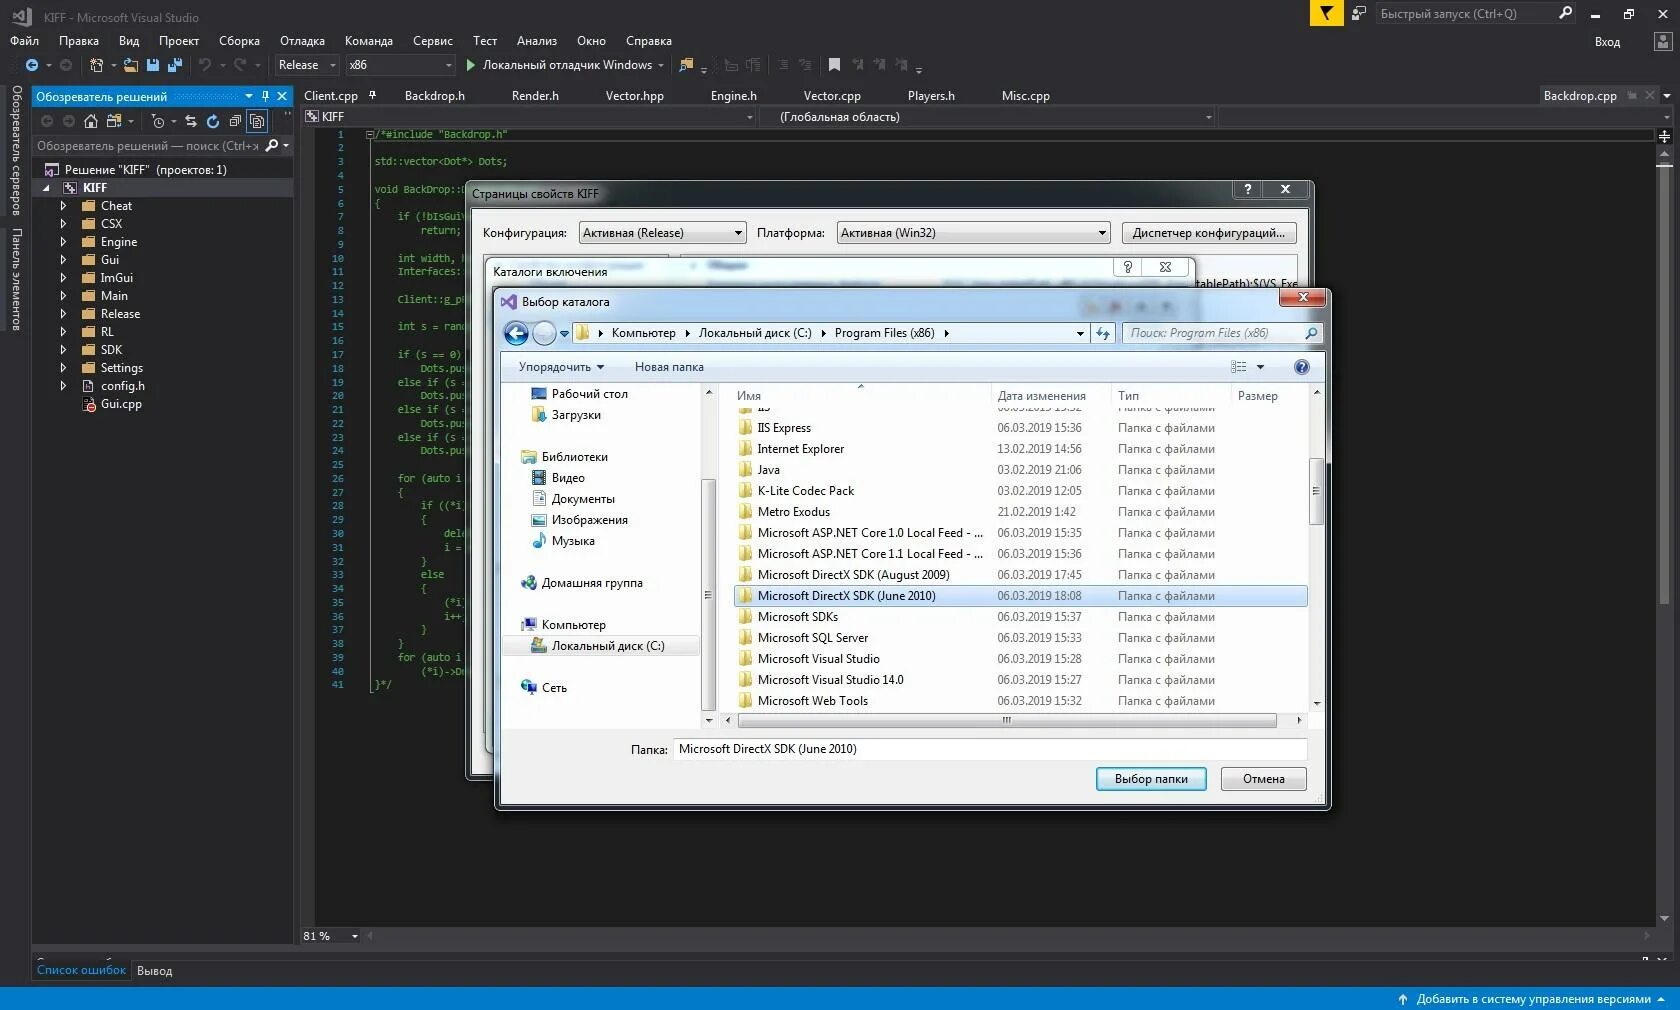This screenshot has height=1010, width=1680.
Task: Open the Платформа dropdown in properties
Action: coord(974,233)
